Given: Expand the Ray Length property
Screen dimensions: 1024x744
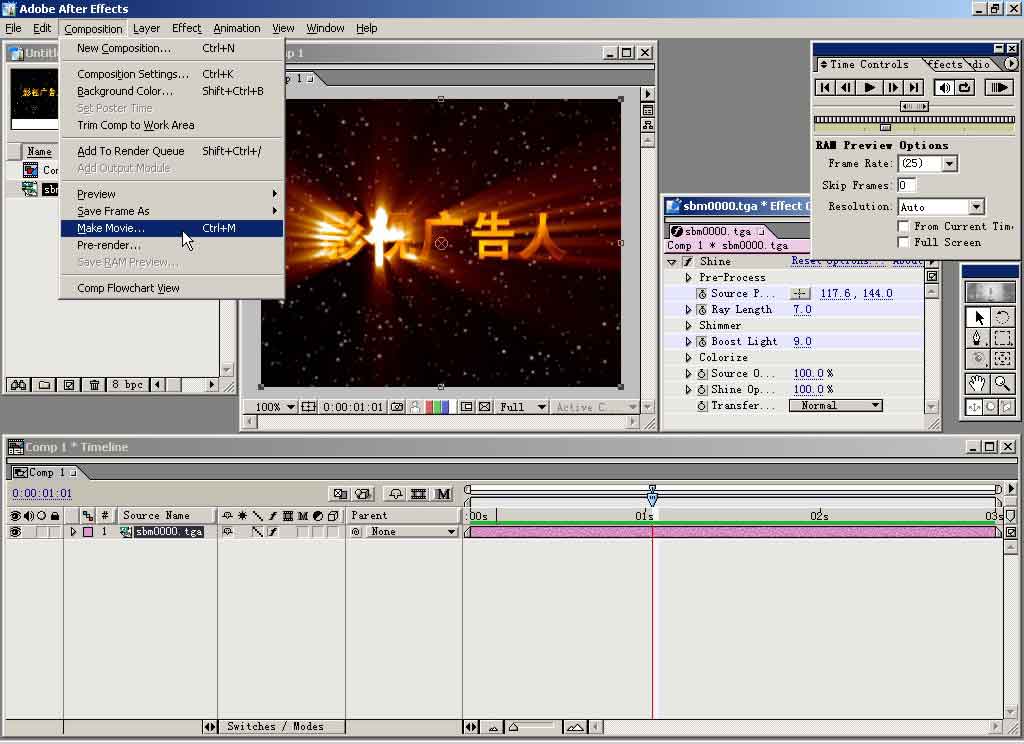Looking at the screenshot, I should (688, 310).
